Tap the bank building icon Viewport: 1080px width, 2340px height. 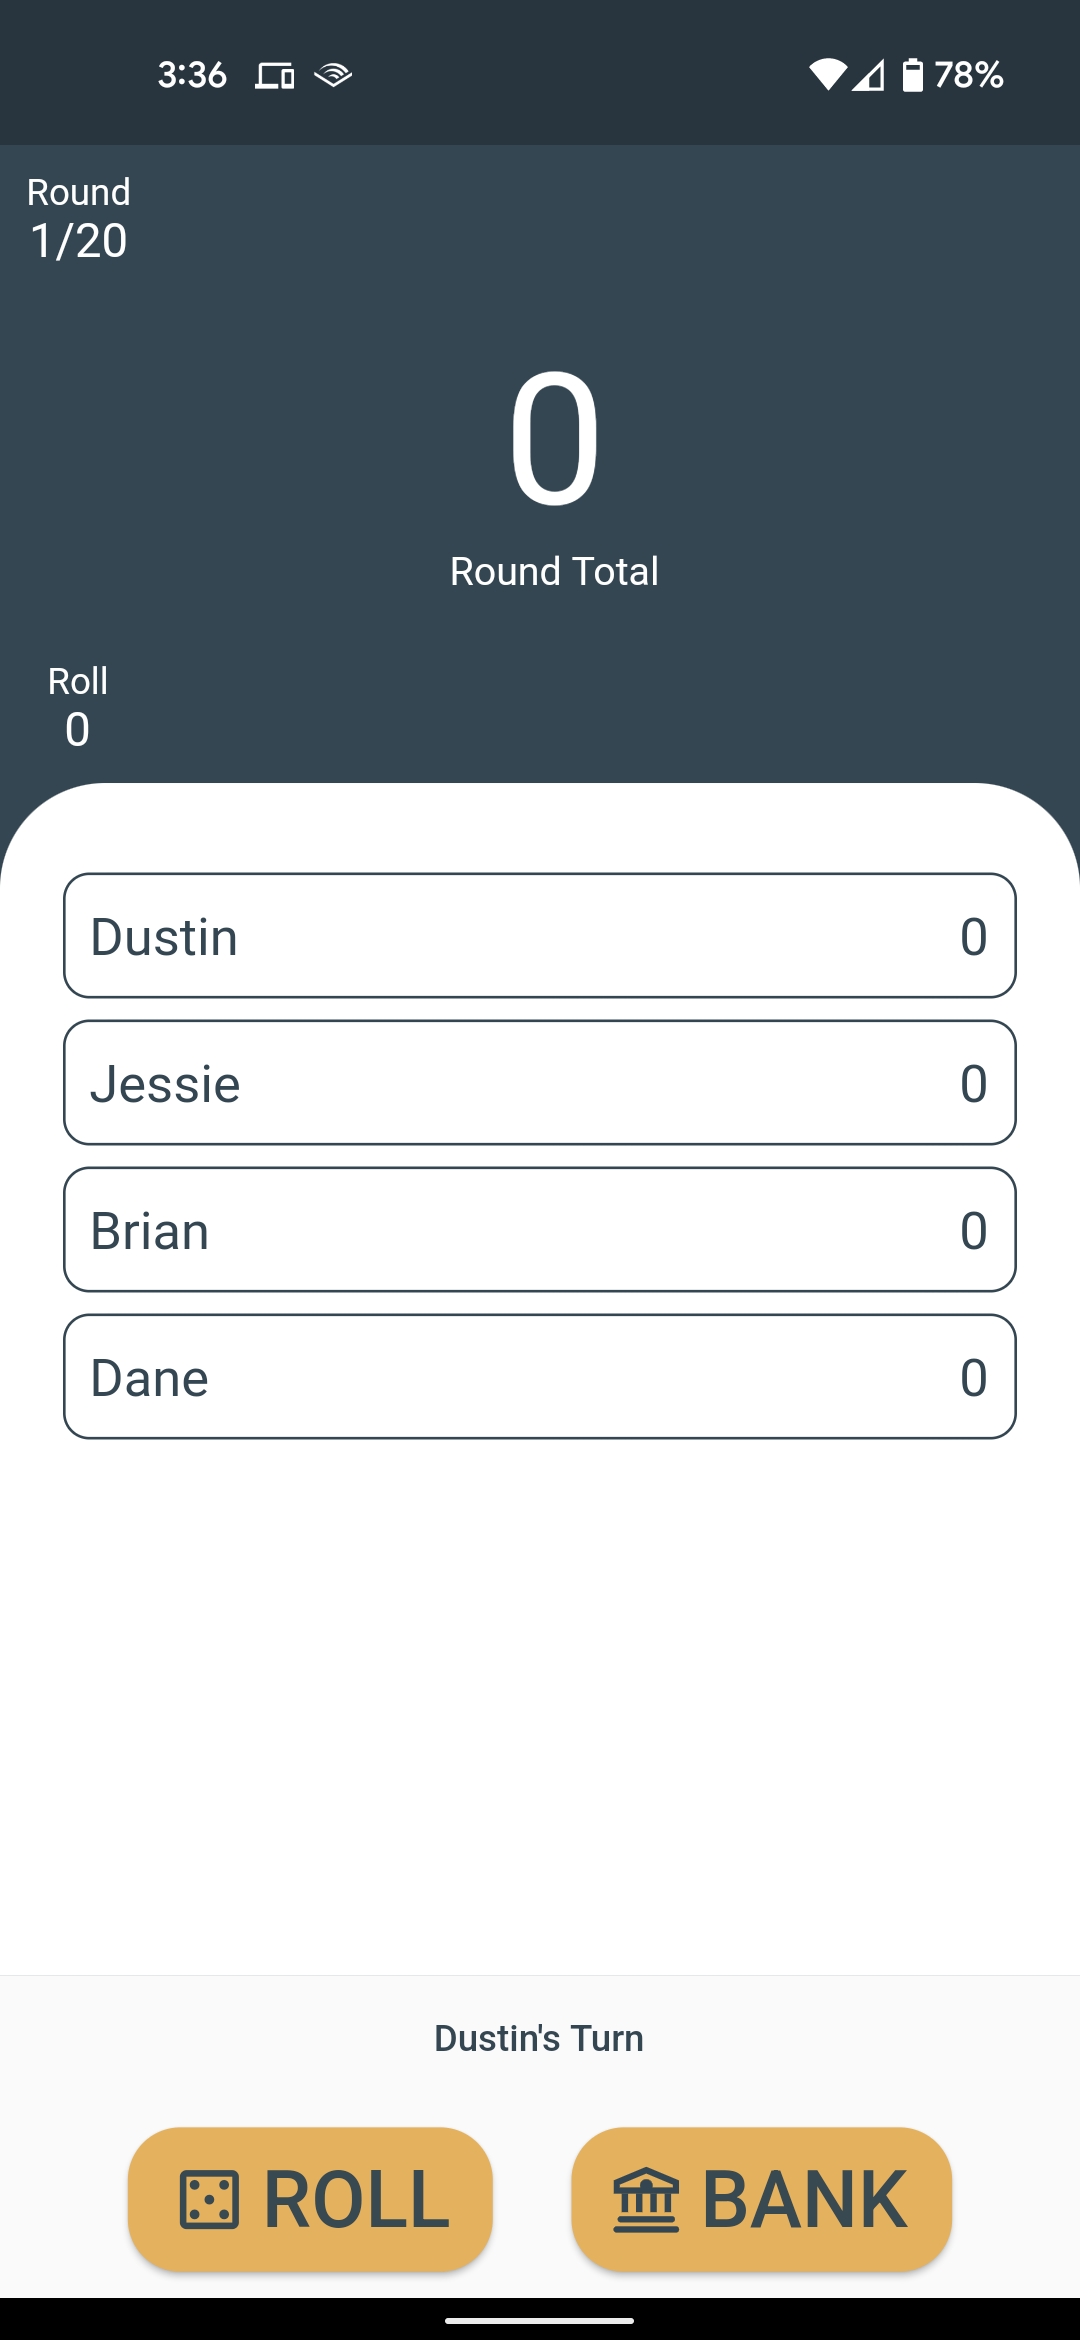pos(646,2200)
